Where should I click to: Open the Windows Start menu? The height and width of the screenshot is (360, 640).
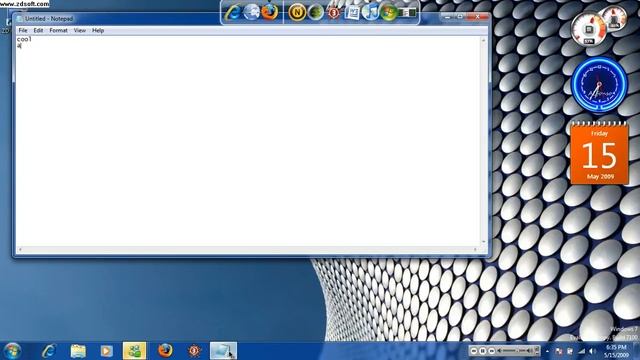(x=12, y=351)
